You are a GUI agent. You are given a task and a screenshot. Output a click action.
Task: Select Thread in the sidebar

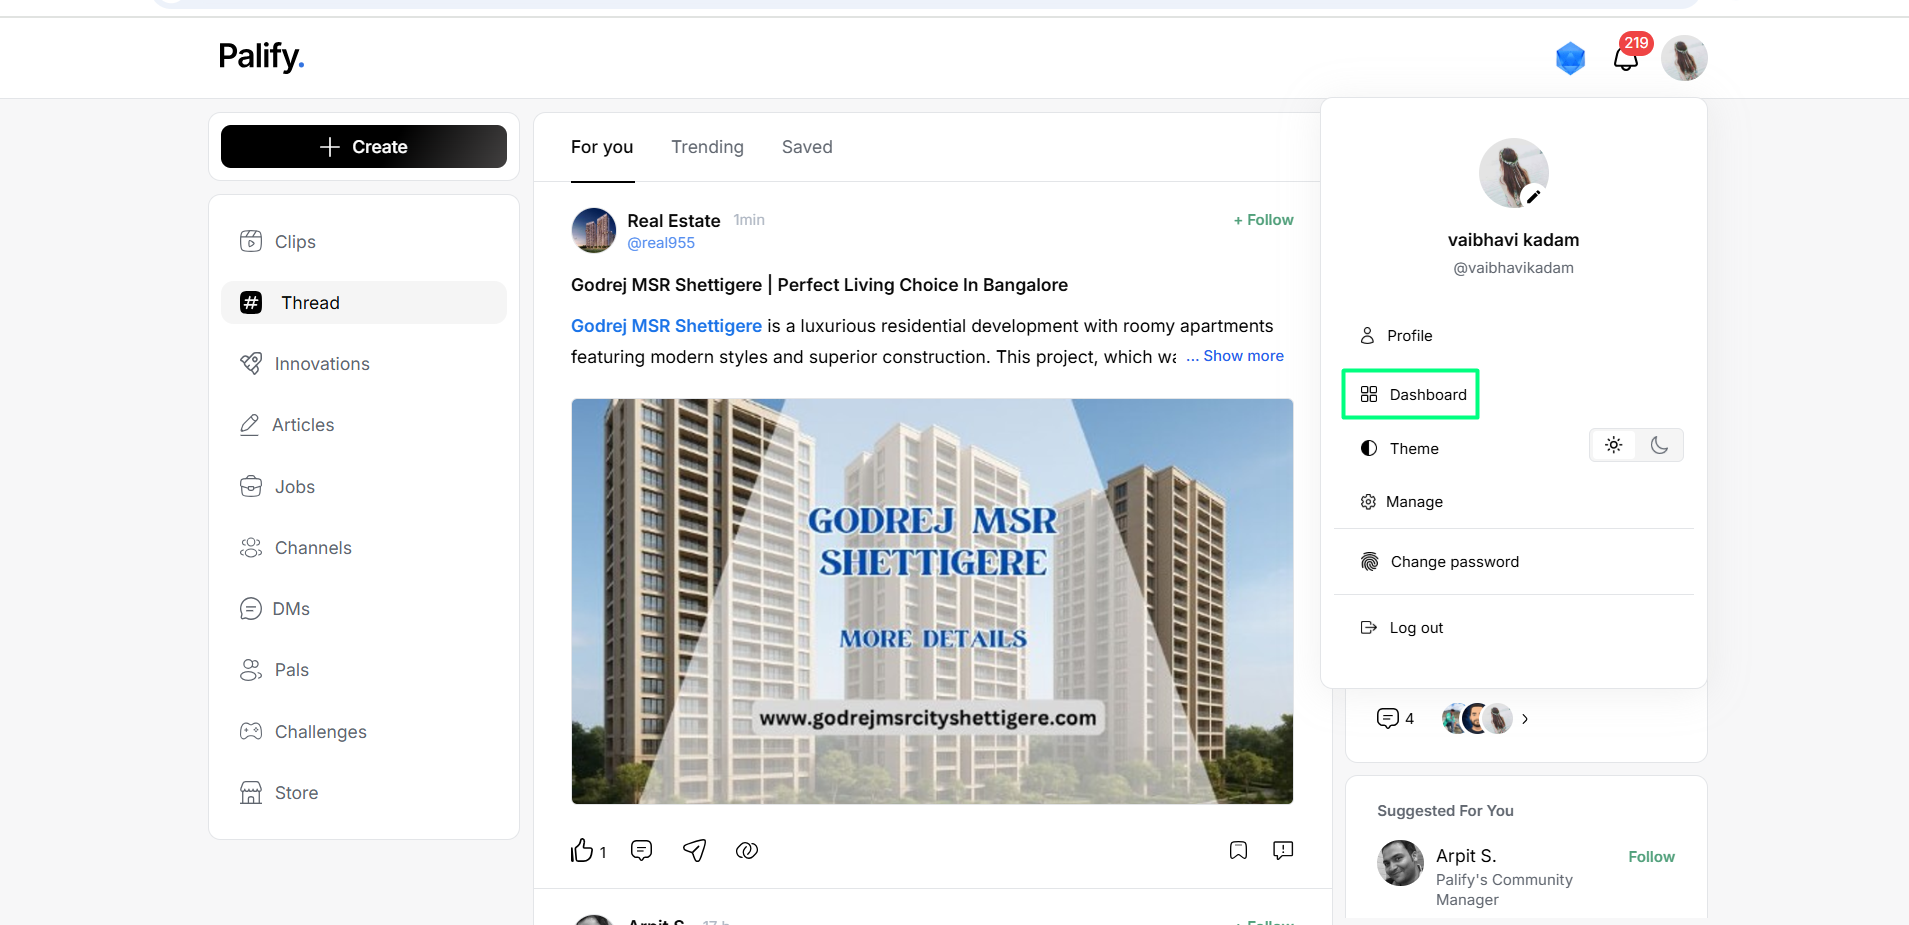pyautogui.click(x=364, y=302)
